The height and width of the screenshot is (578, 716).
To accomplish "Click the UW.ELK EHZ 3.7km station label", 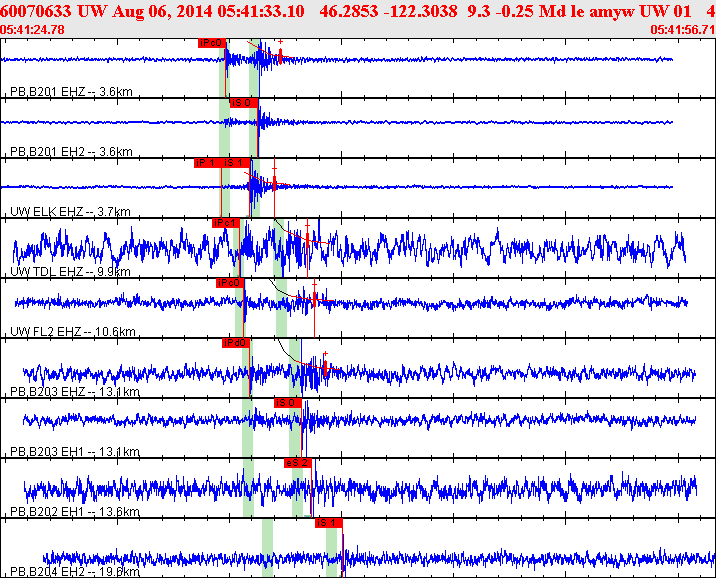I will (x=69, y=212).
